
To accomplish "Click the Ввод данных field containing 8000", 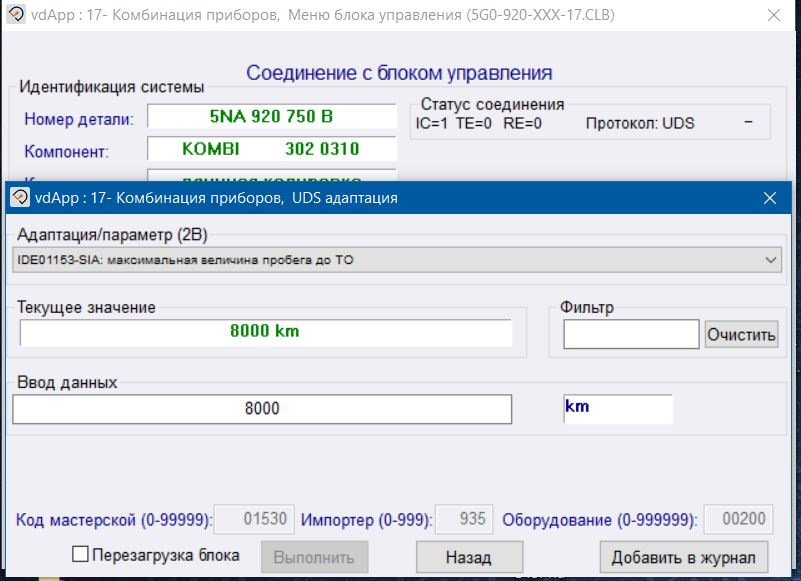I will 262,408.
